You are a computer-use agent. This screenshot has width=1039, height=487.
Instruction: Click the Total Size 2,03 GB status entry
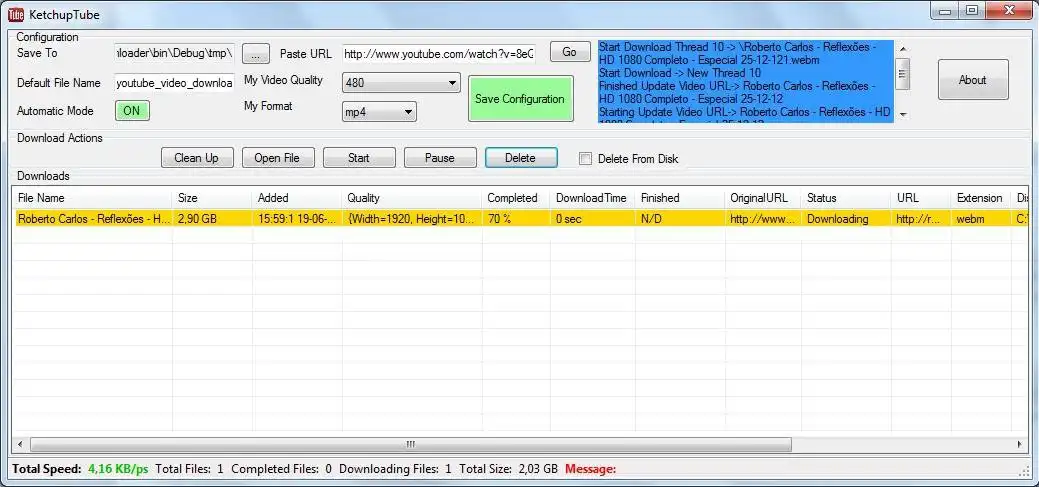(x=508, y=468)
